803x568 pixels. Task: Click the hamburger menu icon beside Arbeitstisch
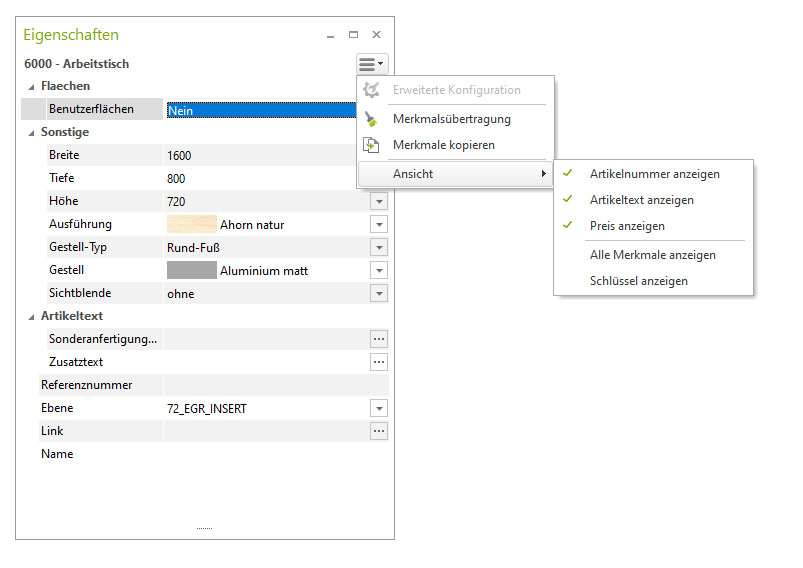[371, 64]
